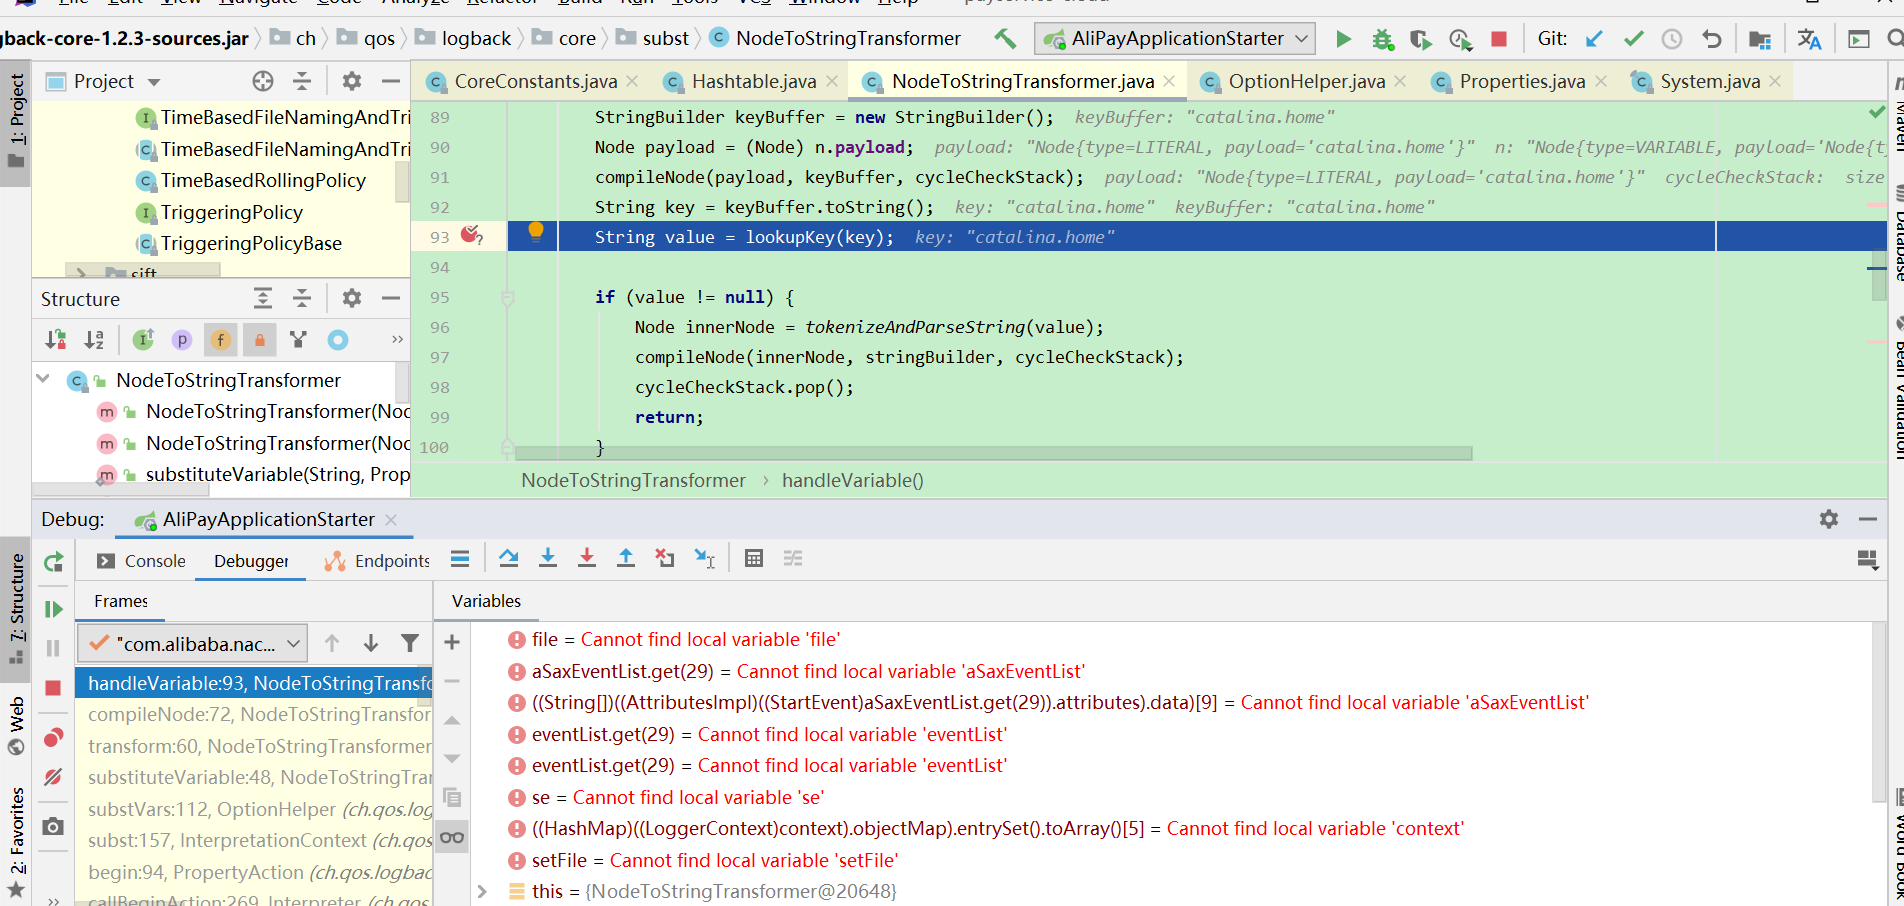Click the Build project hammer icon
The width and height of the screenshot is (1904, 906).
click(1005, 39)
